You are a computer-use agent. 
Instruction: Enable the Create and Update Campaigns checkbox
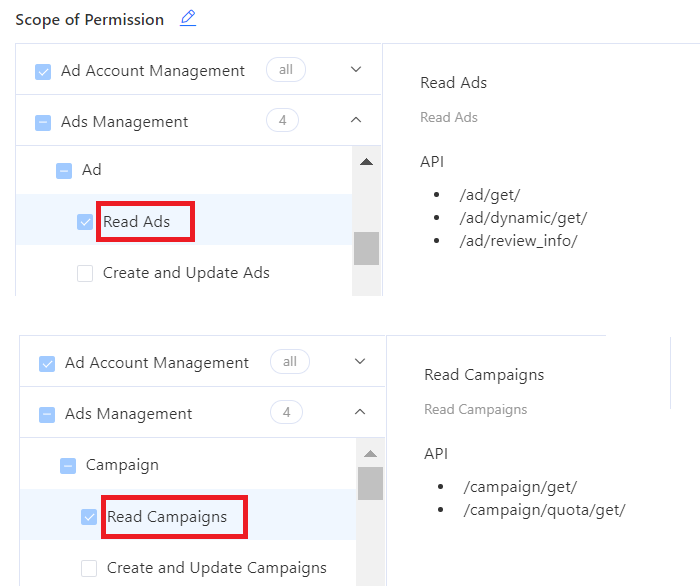coord(89,568)
